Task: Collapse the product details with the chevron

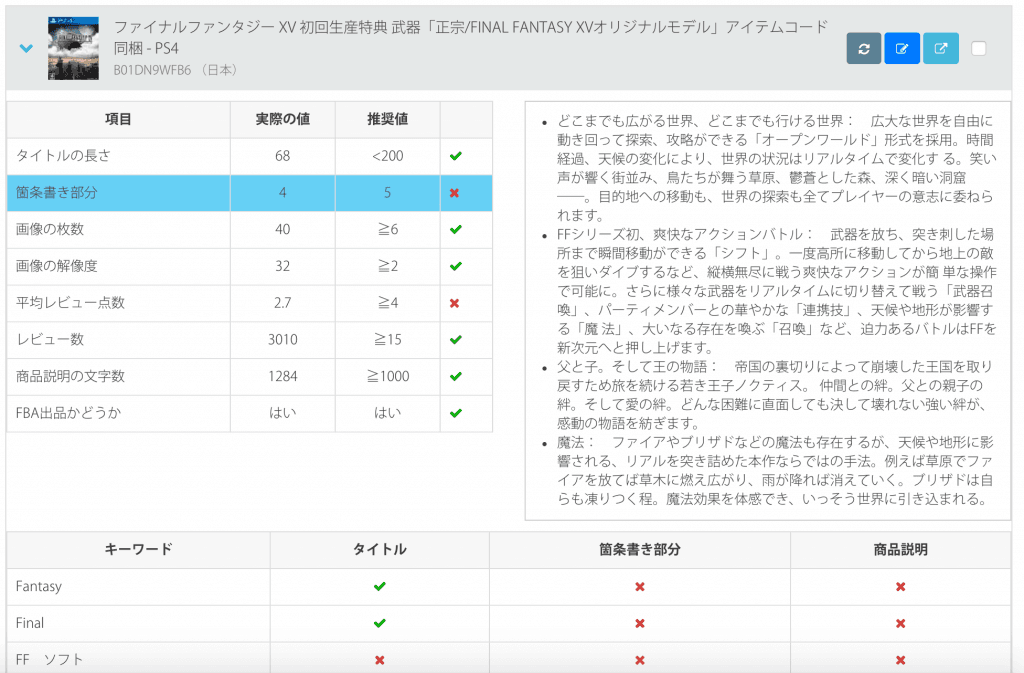Action: click(x=26, y=48)
